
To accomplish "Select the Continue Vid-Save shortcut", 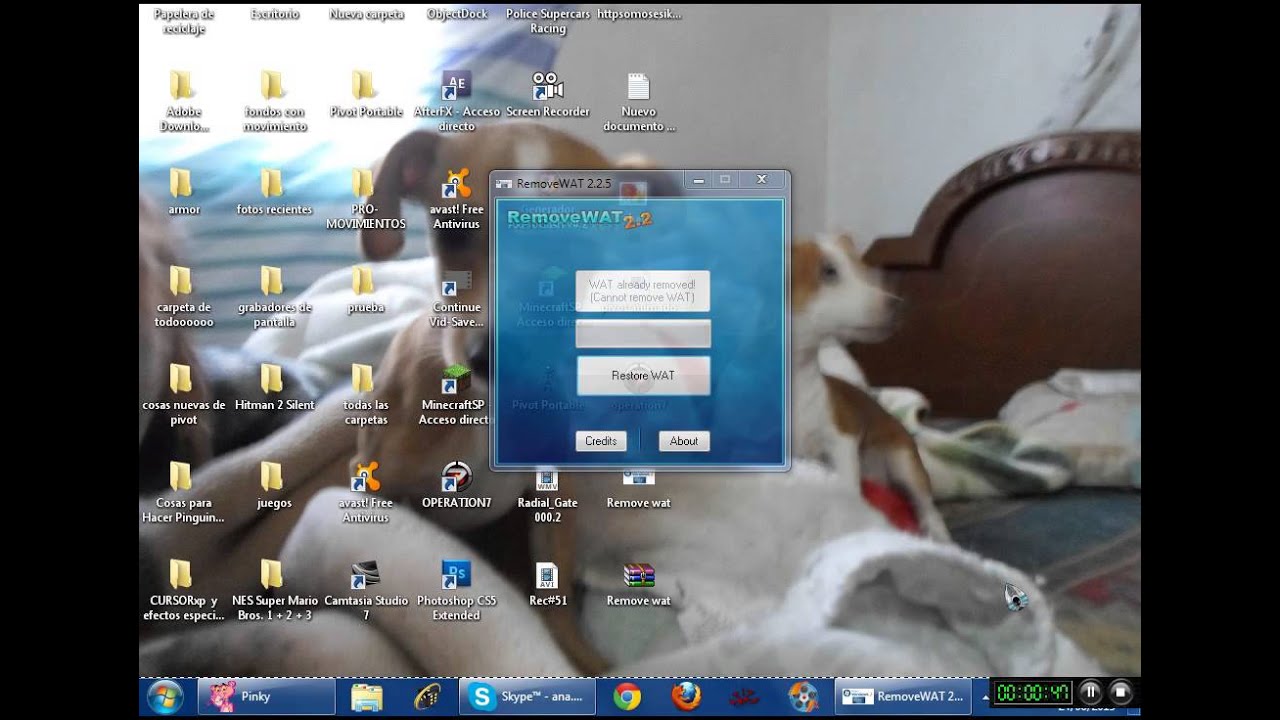I will (456, 281).
